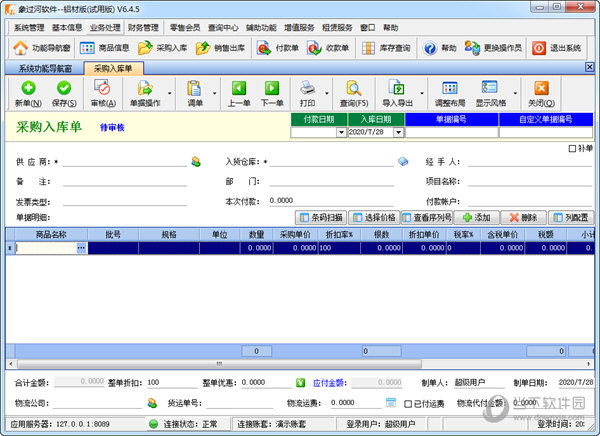Expand the 显示风格 dropdown arrow
The image size is (600, 436).
(x=515, y=93)
